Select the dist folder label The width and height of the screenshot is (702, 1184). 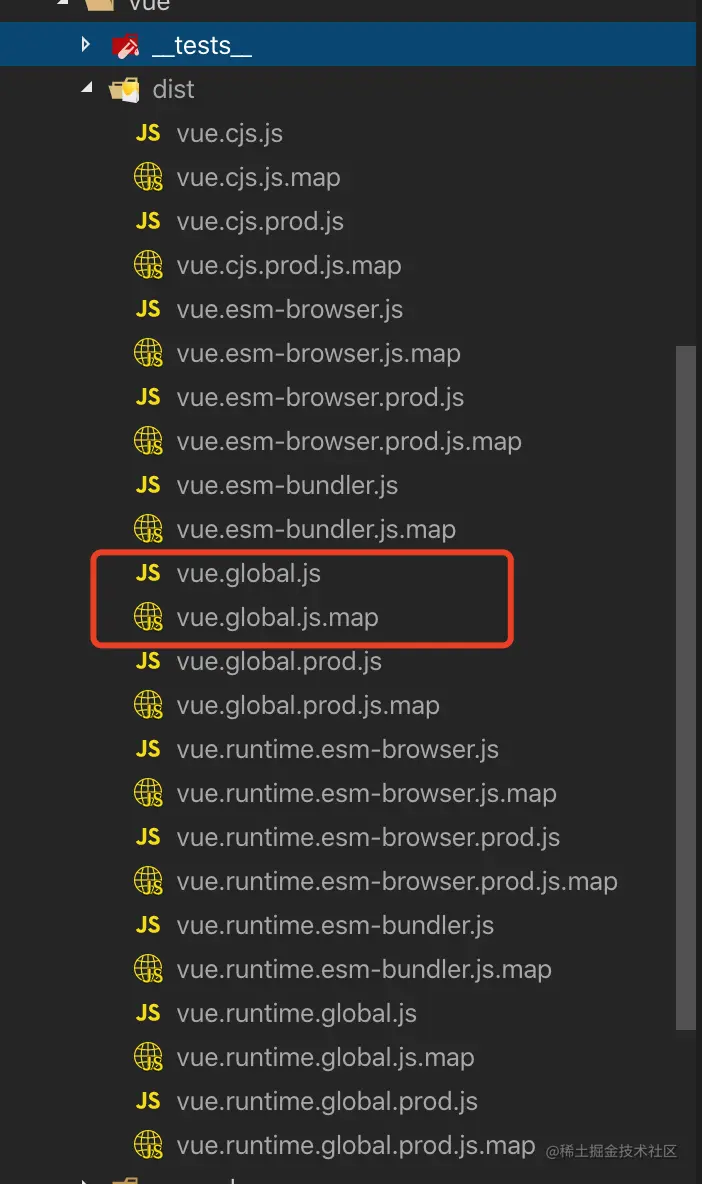click(173, 89)
